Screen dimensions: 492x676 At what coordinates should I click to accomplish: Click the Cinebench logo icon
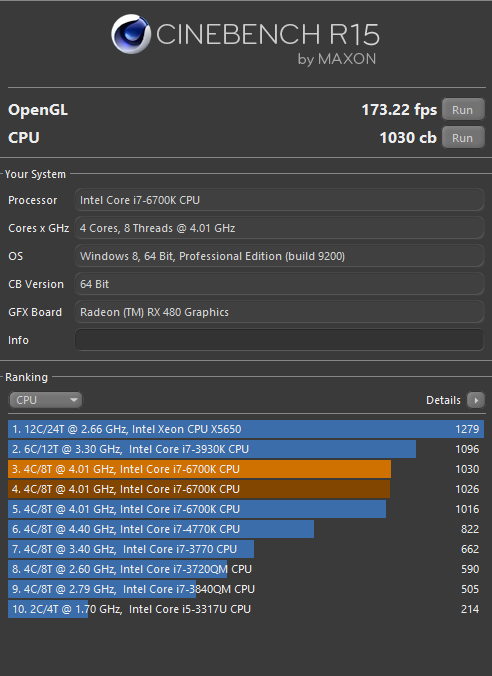pos(131,34)
